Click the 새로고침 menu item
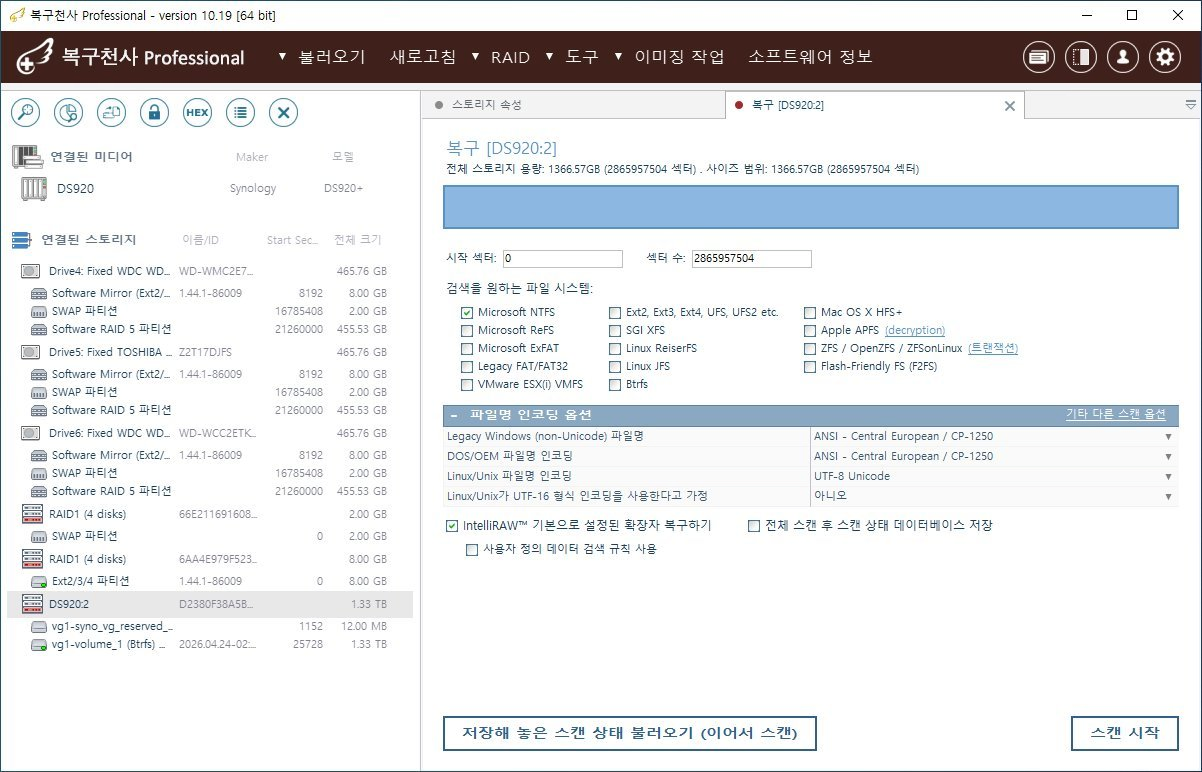Image resolution: width=1202 pixels, height=772 pixels. [x=423, y=57]
